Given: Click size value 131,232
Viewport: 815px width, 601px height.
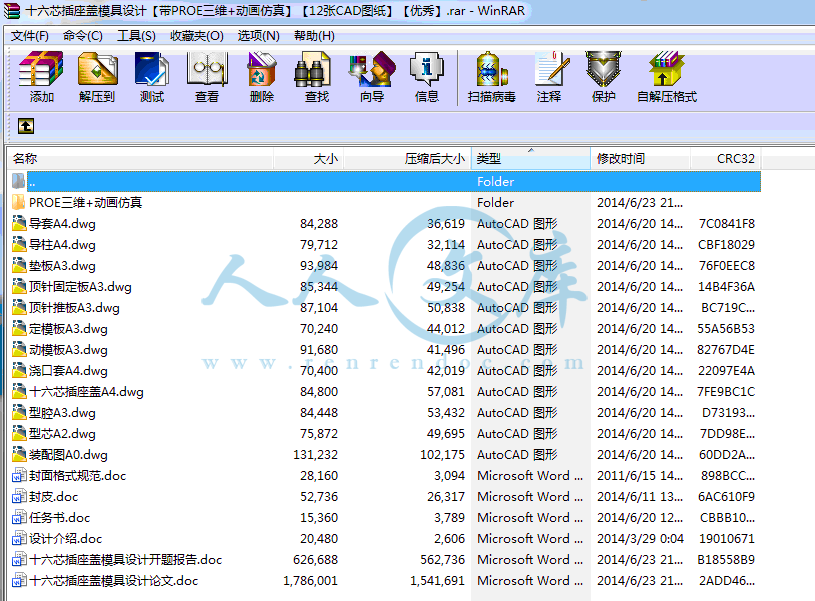Looking at the screenshot, I should coord(316,454).
